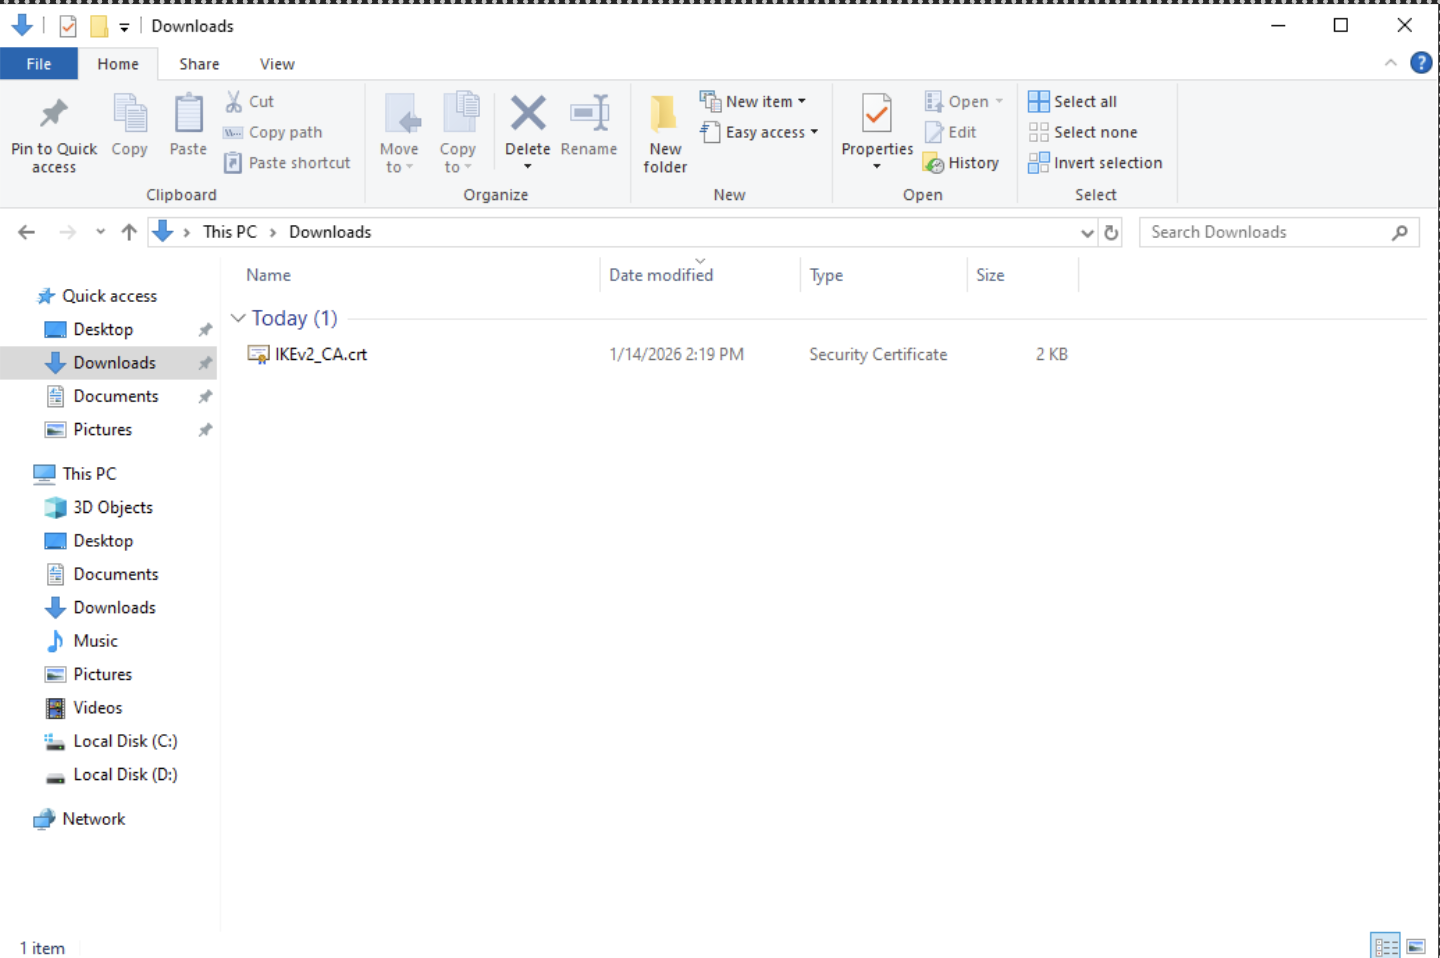Collapse the Today group chevron
Image resolution: width=1440 pixels, height=958 pixels.
(238, 318)
